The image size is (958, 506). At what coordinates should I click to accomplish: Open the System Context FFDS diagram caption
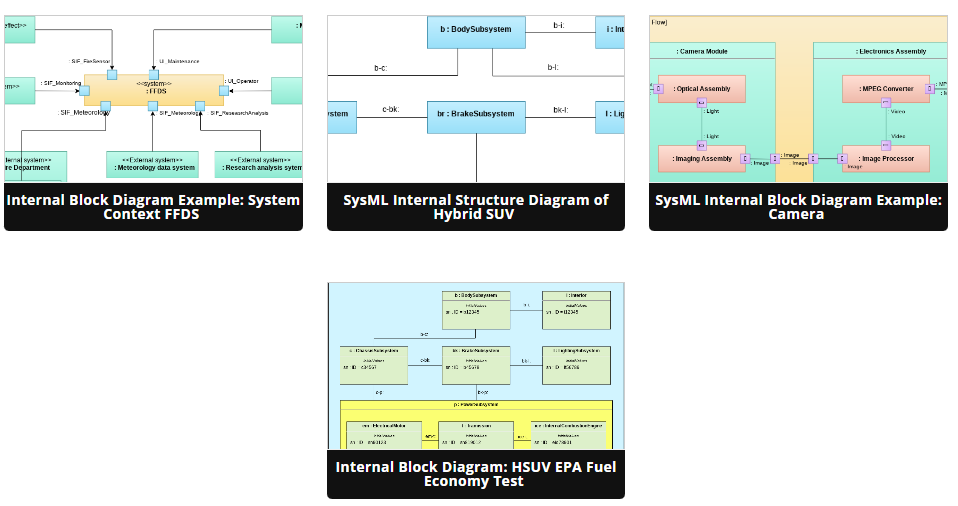pos(153,207)
